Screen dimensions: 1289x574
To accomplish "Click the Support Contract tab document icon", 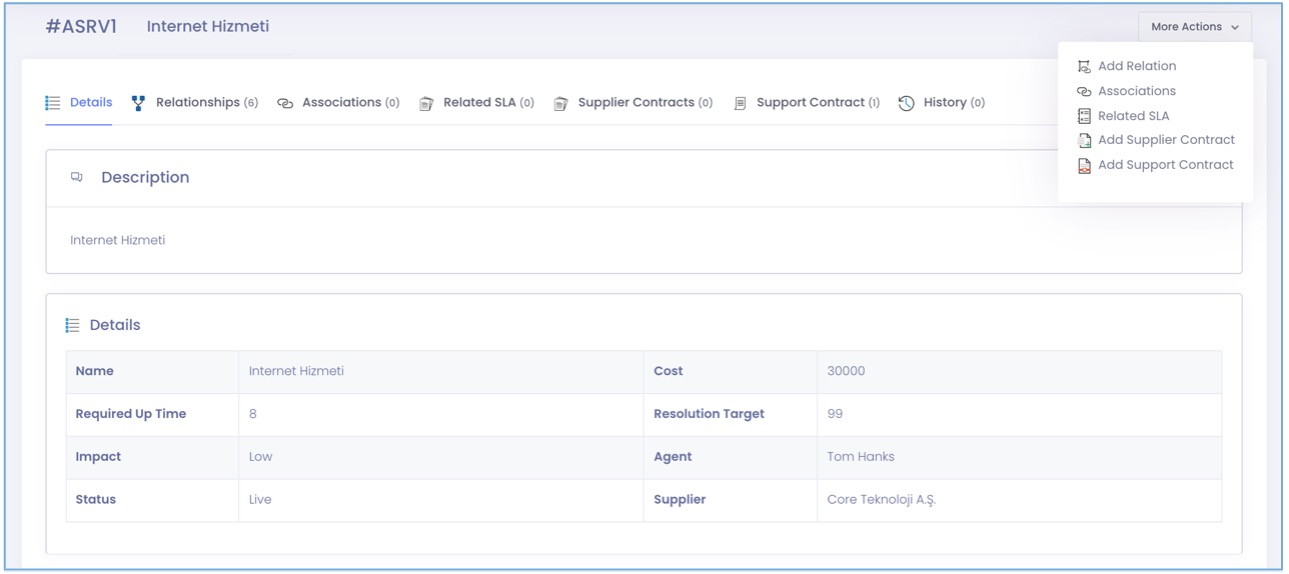I will pos(740,103).
